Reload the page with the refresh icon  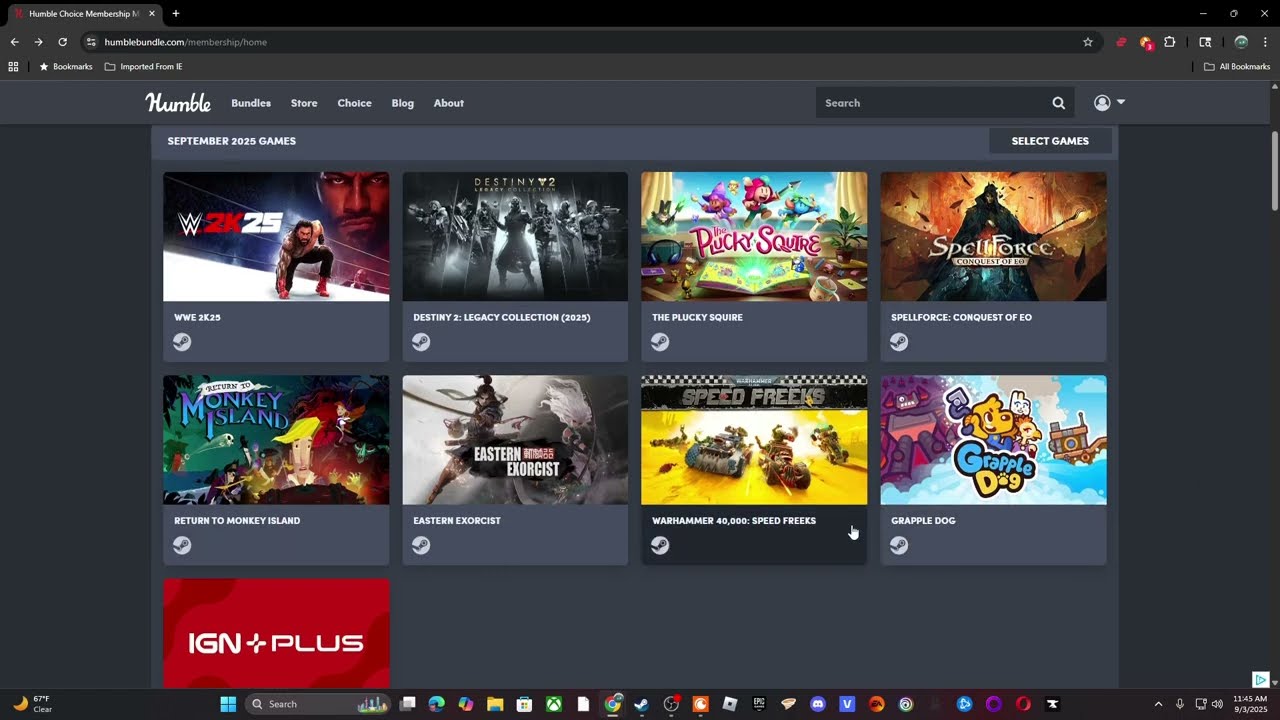pos(62,42)
